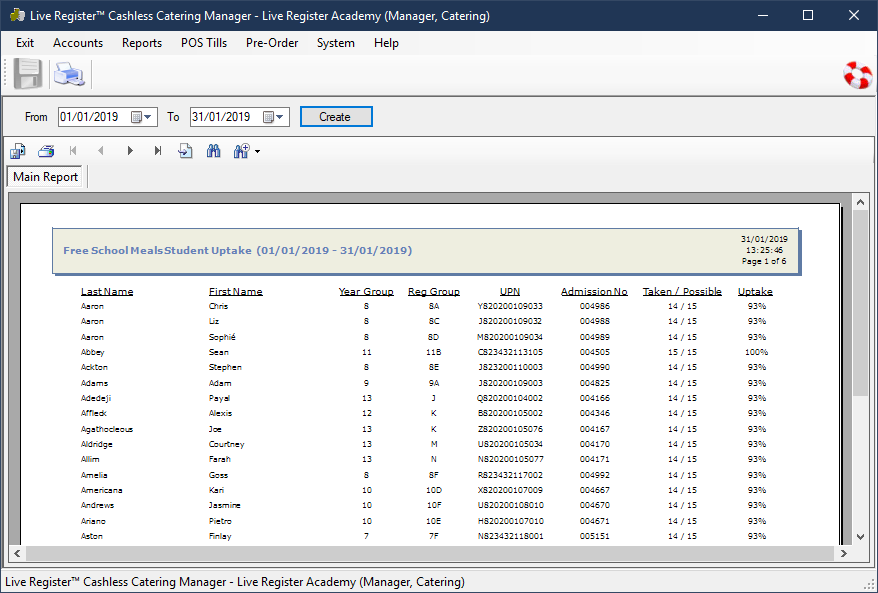
Task: Click last name Aston
Action: tap(92, 536)
